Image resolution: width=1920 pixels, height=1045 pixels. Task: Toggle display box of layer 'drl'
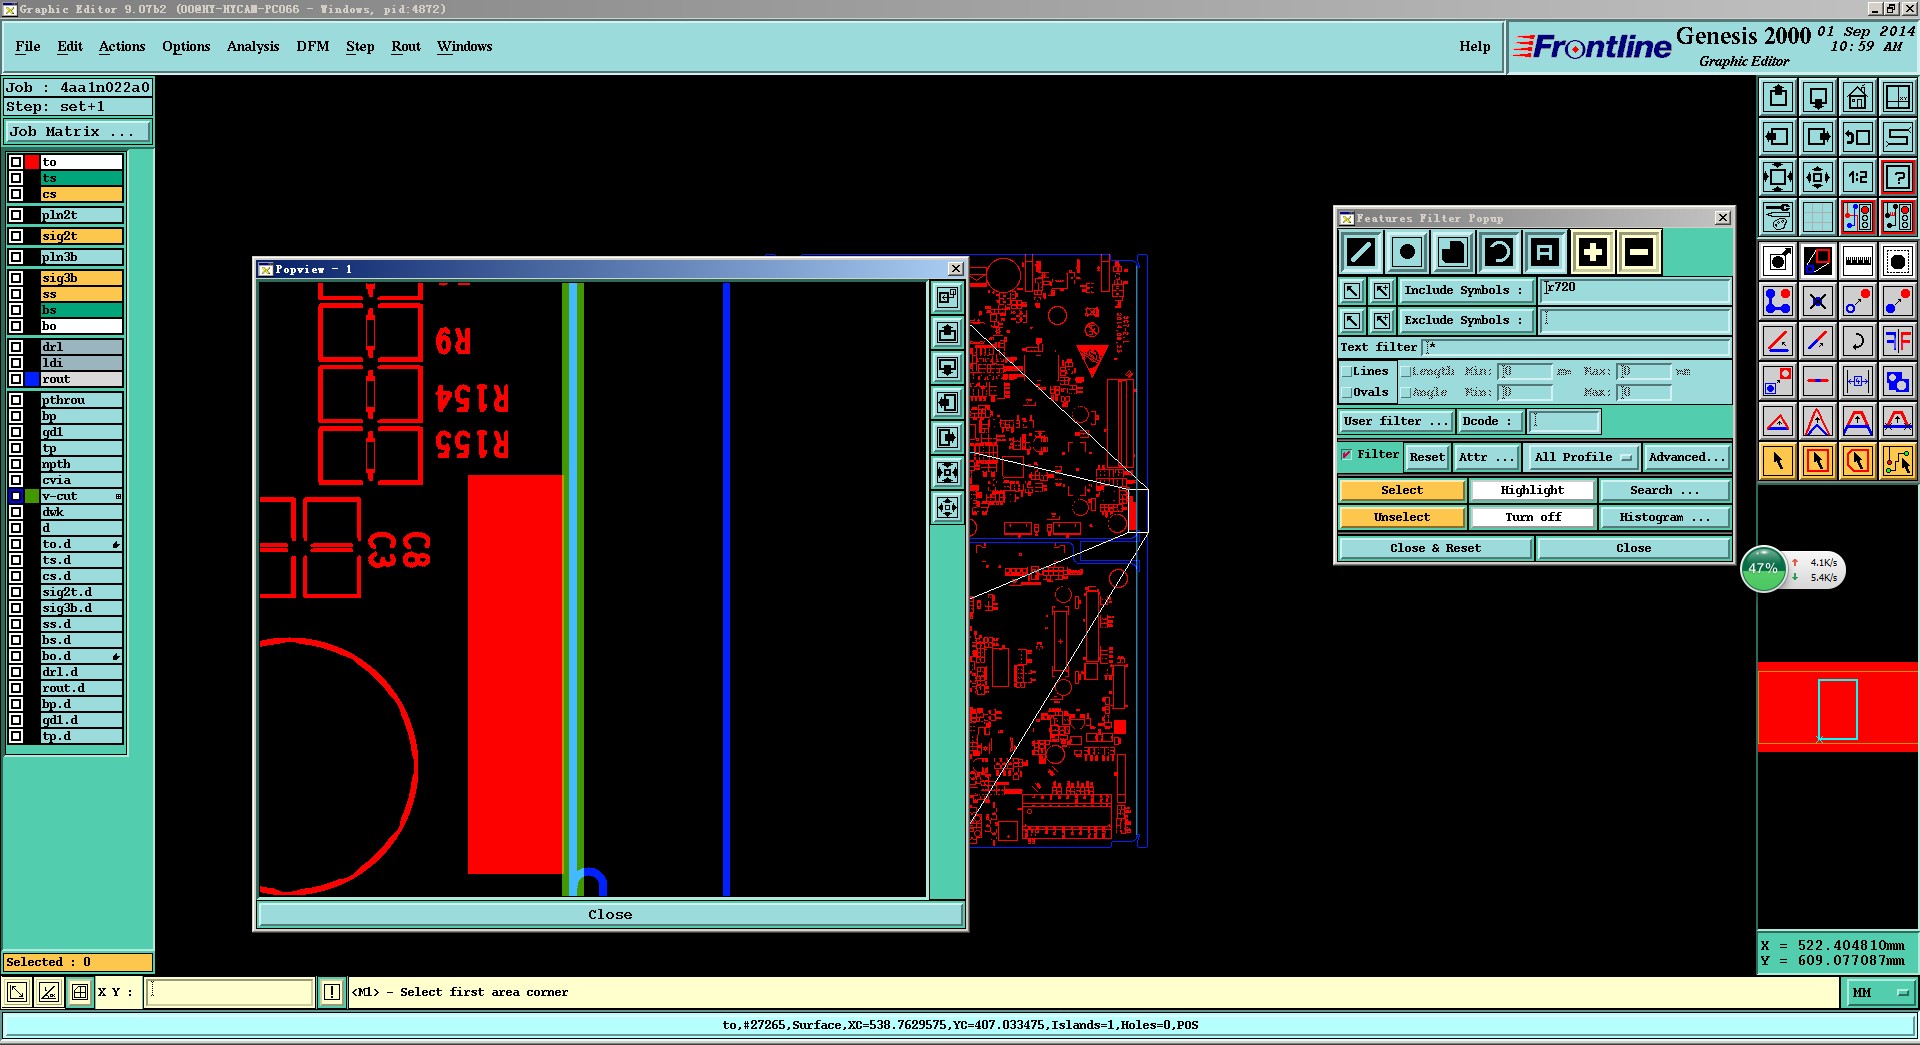click(x=16, y=347)
